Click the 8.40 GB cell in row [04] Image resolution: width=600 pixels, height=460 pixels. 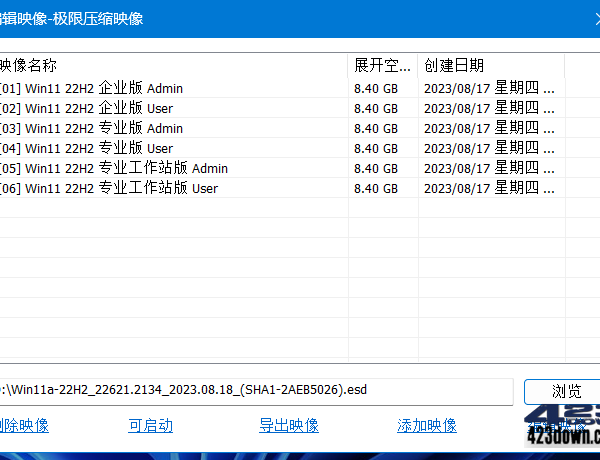377,148
